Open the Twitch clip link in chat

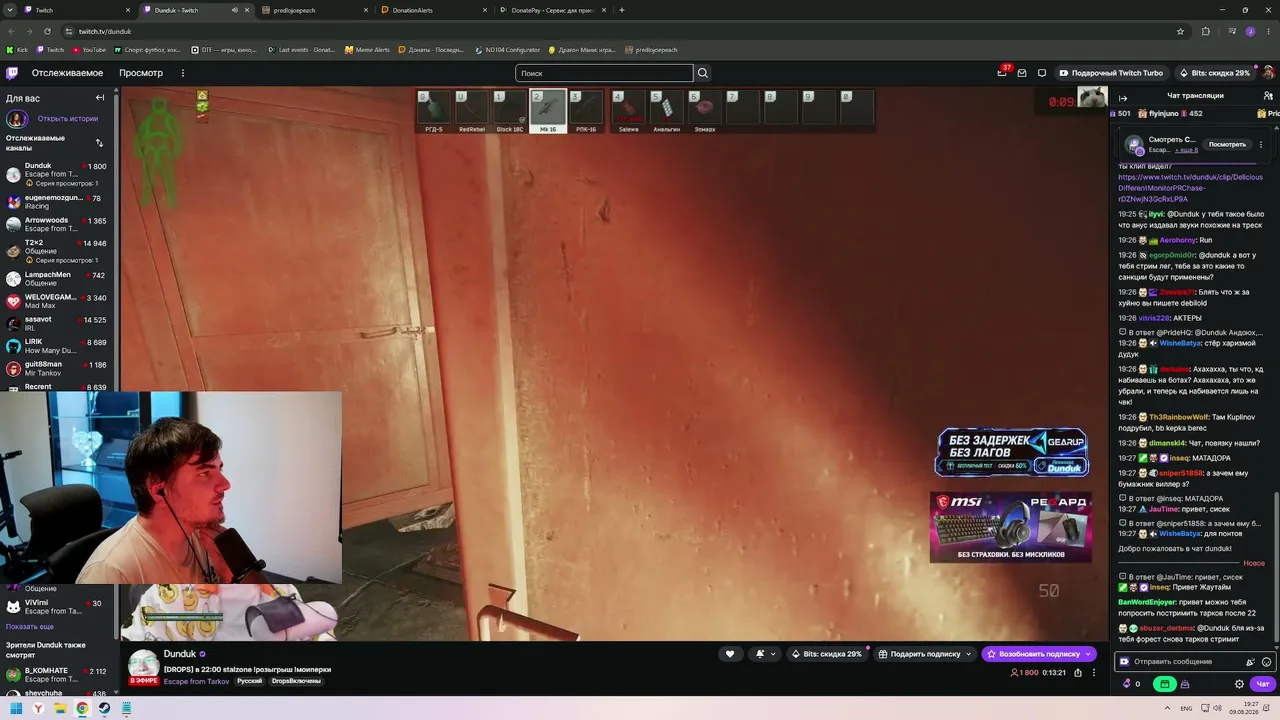(1190, 188)
